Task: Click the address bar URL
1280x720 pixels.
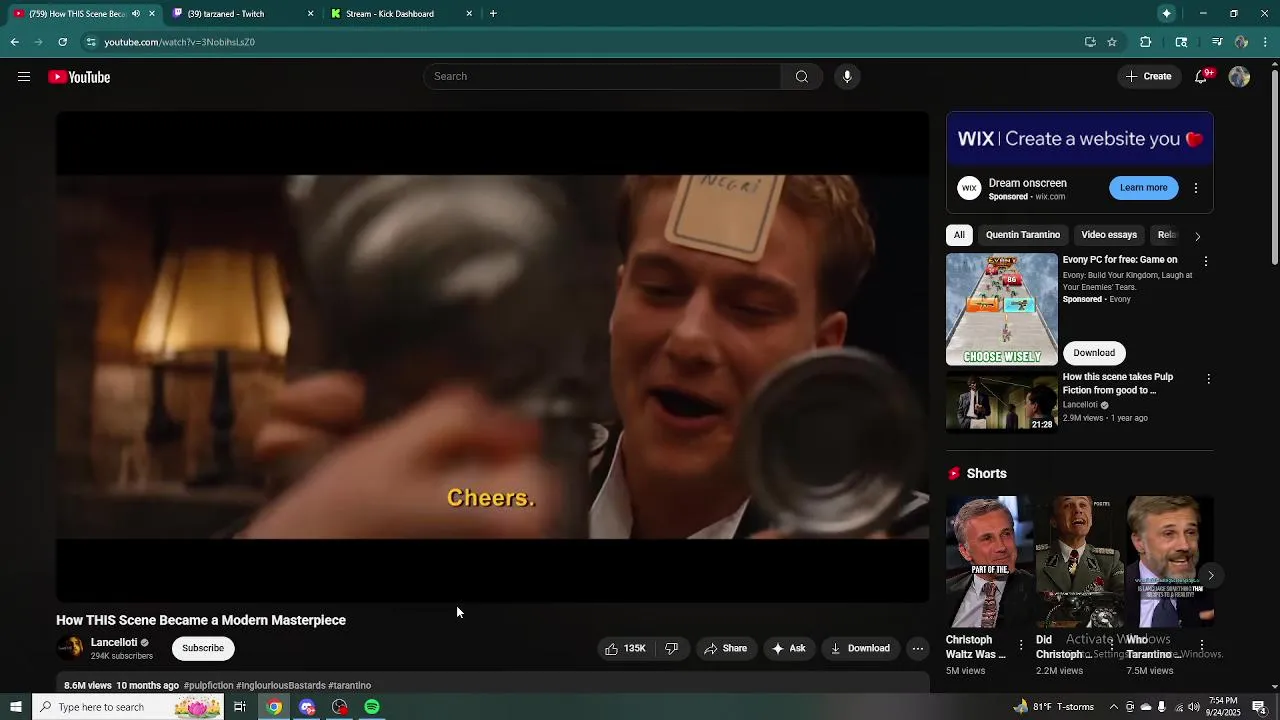Action: click(x=180, y=42)
